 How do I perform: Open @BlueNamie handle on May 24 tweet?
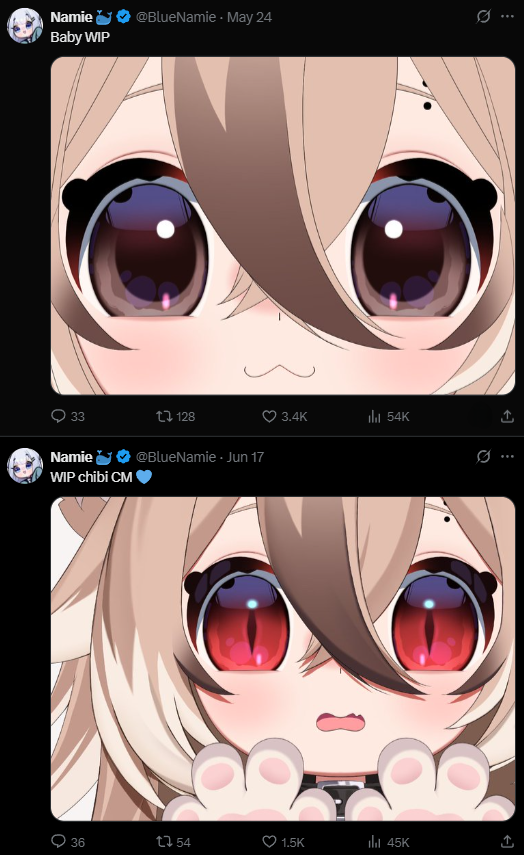[x=176, y=17]
